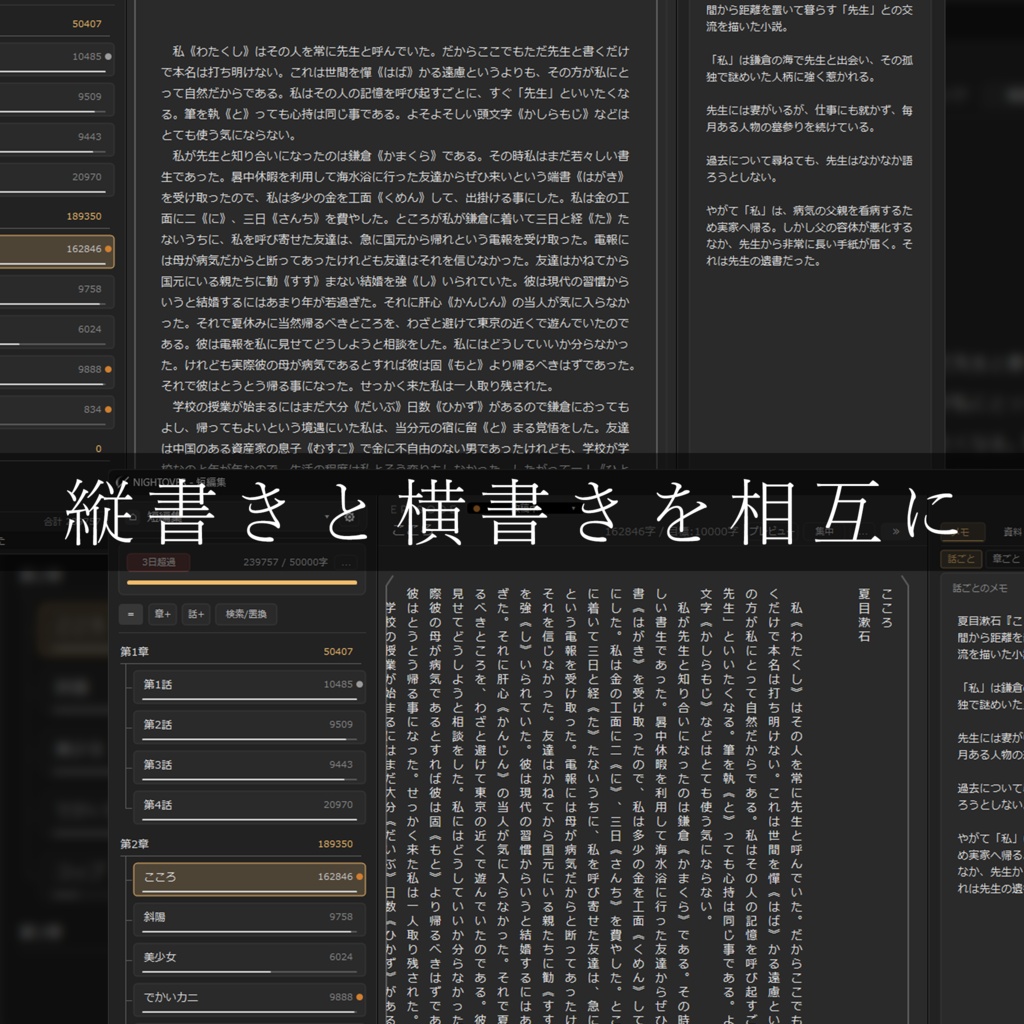Select highlighted 162846 row in top window

tap(57, 251)
